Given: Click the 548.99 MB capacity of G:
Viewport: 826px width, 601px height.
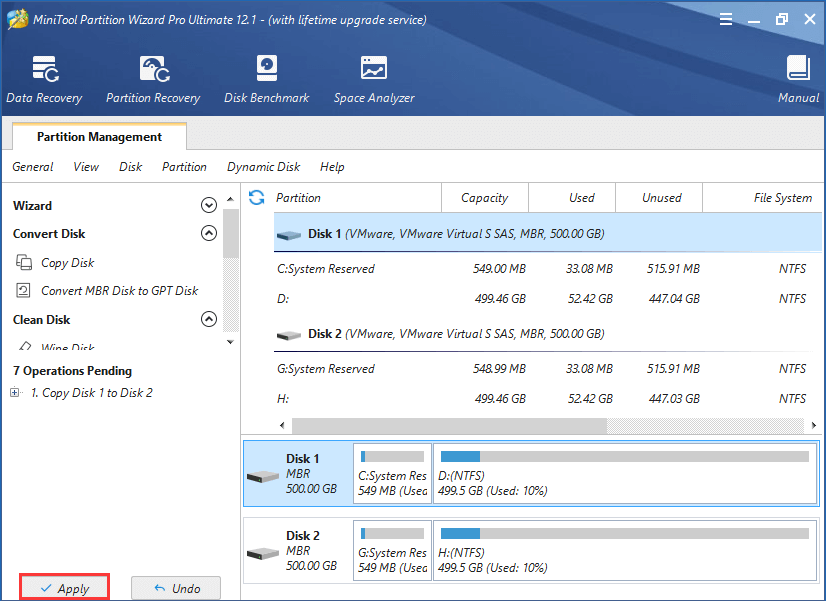Looking at the screenshot, I should [499, 369].
